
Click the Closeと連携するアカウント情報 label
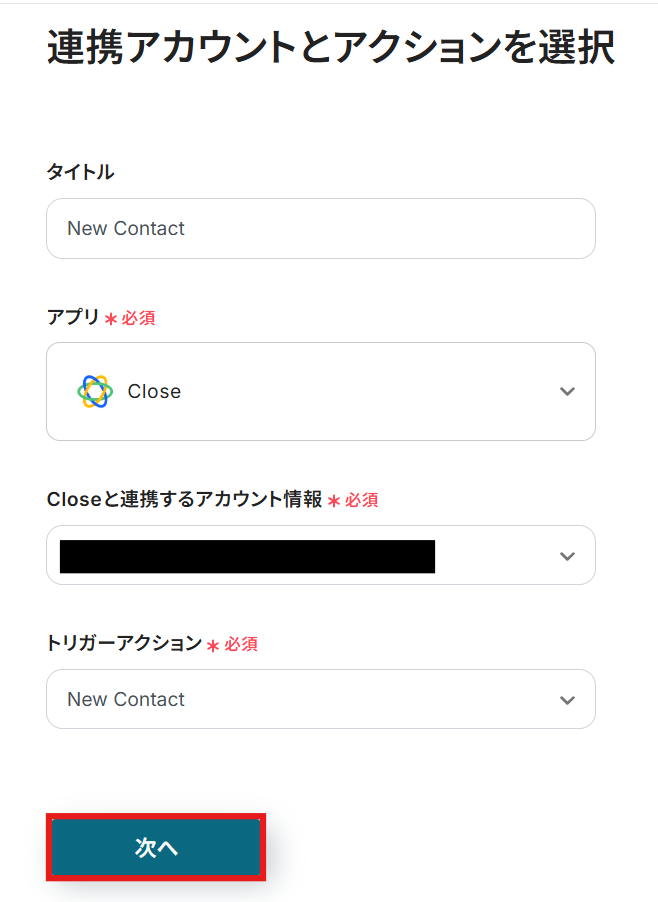click(184, 500)
